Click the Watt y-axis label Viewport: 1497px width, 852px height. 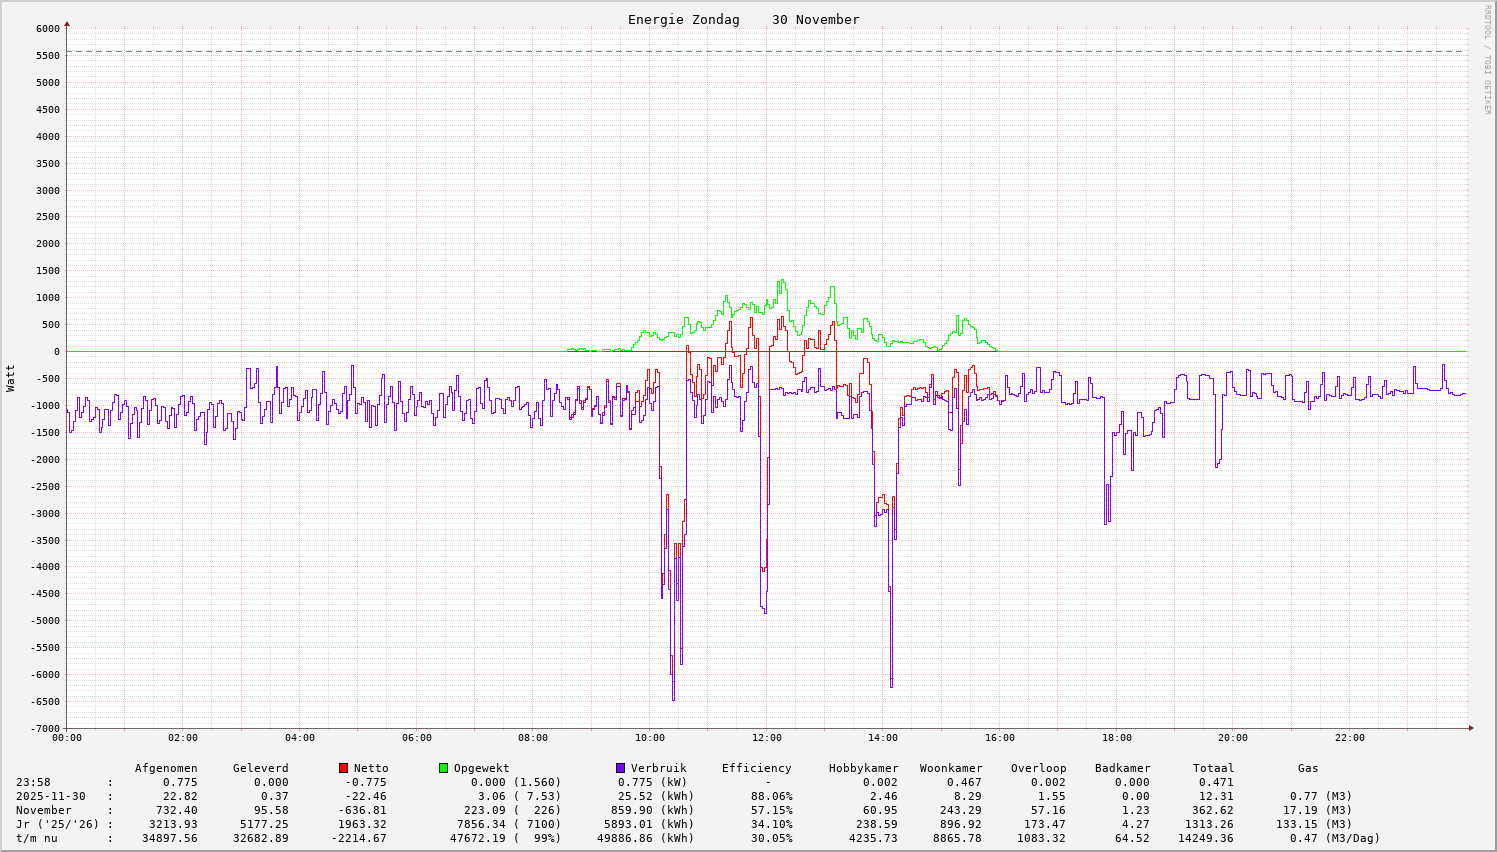[11, 378]
